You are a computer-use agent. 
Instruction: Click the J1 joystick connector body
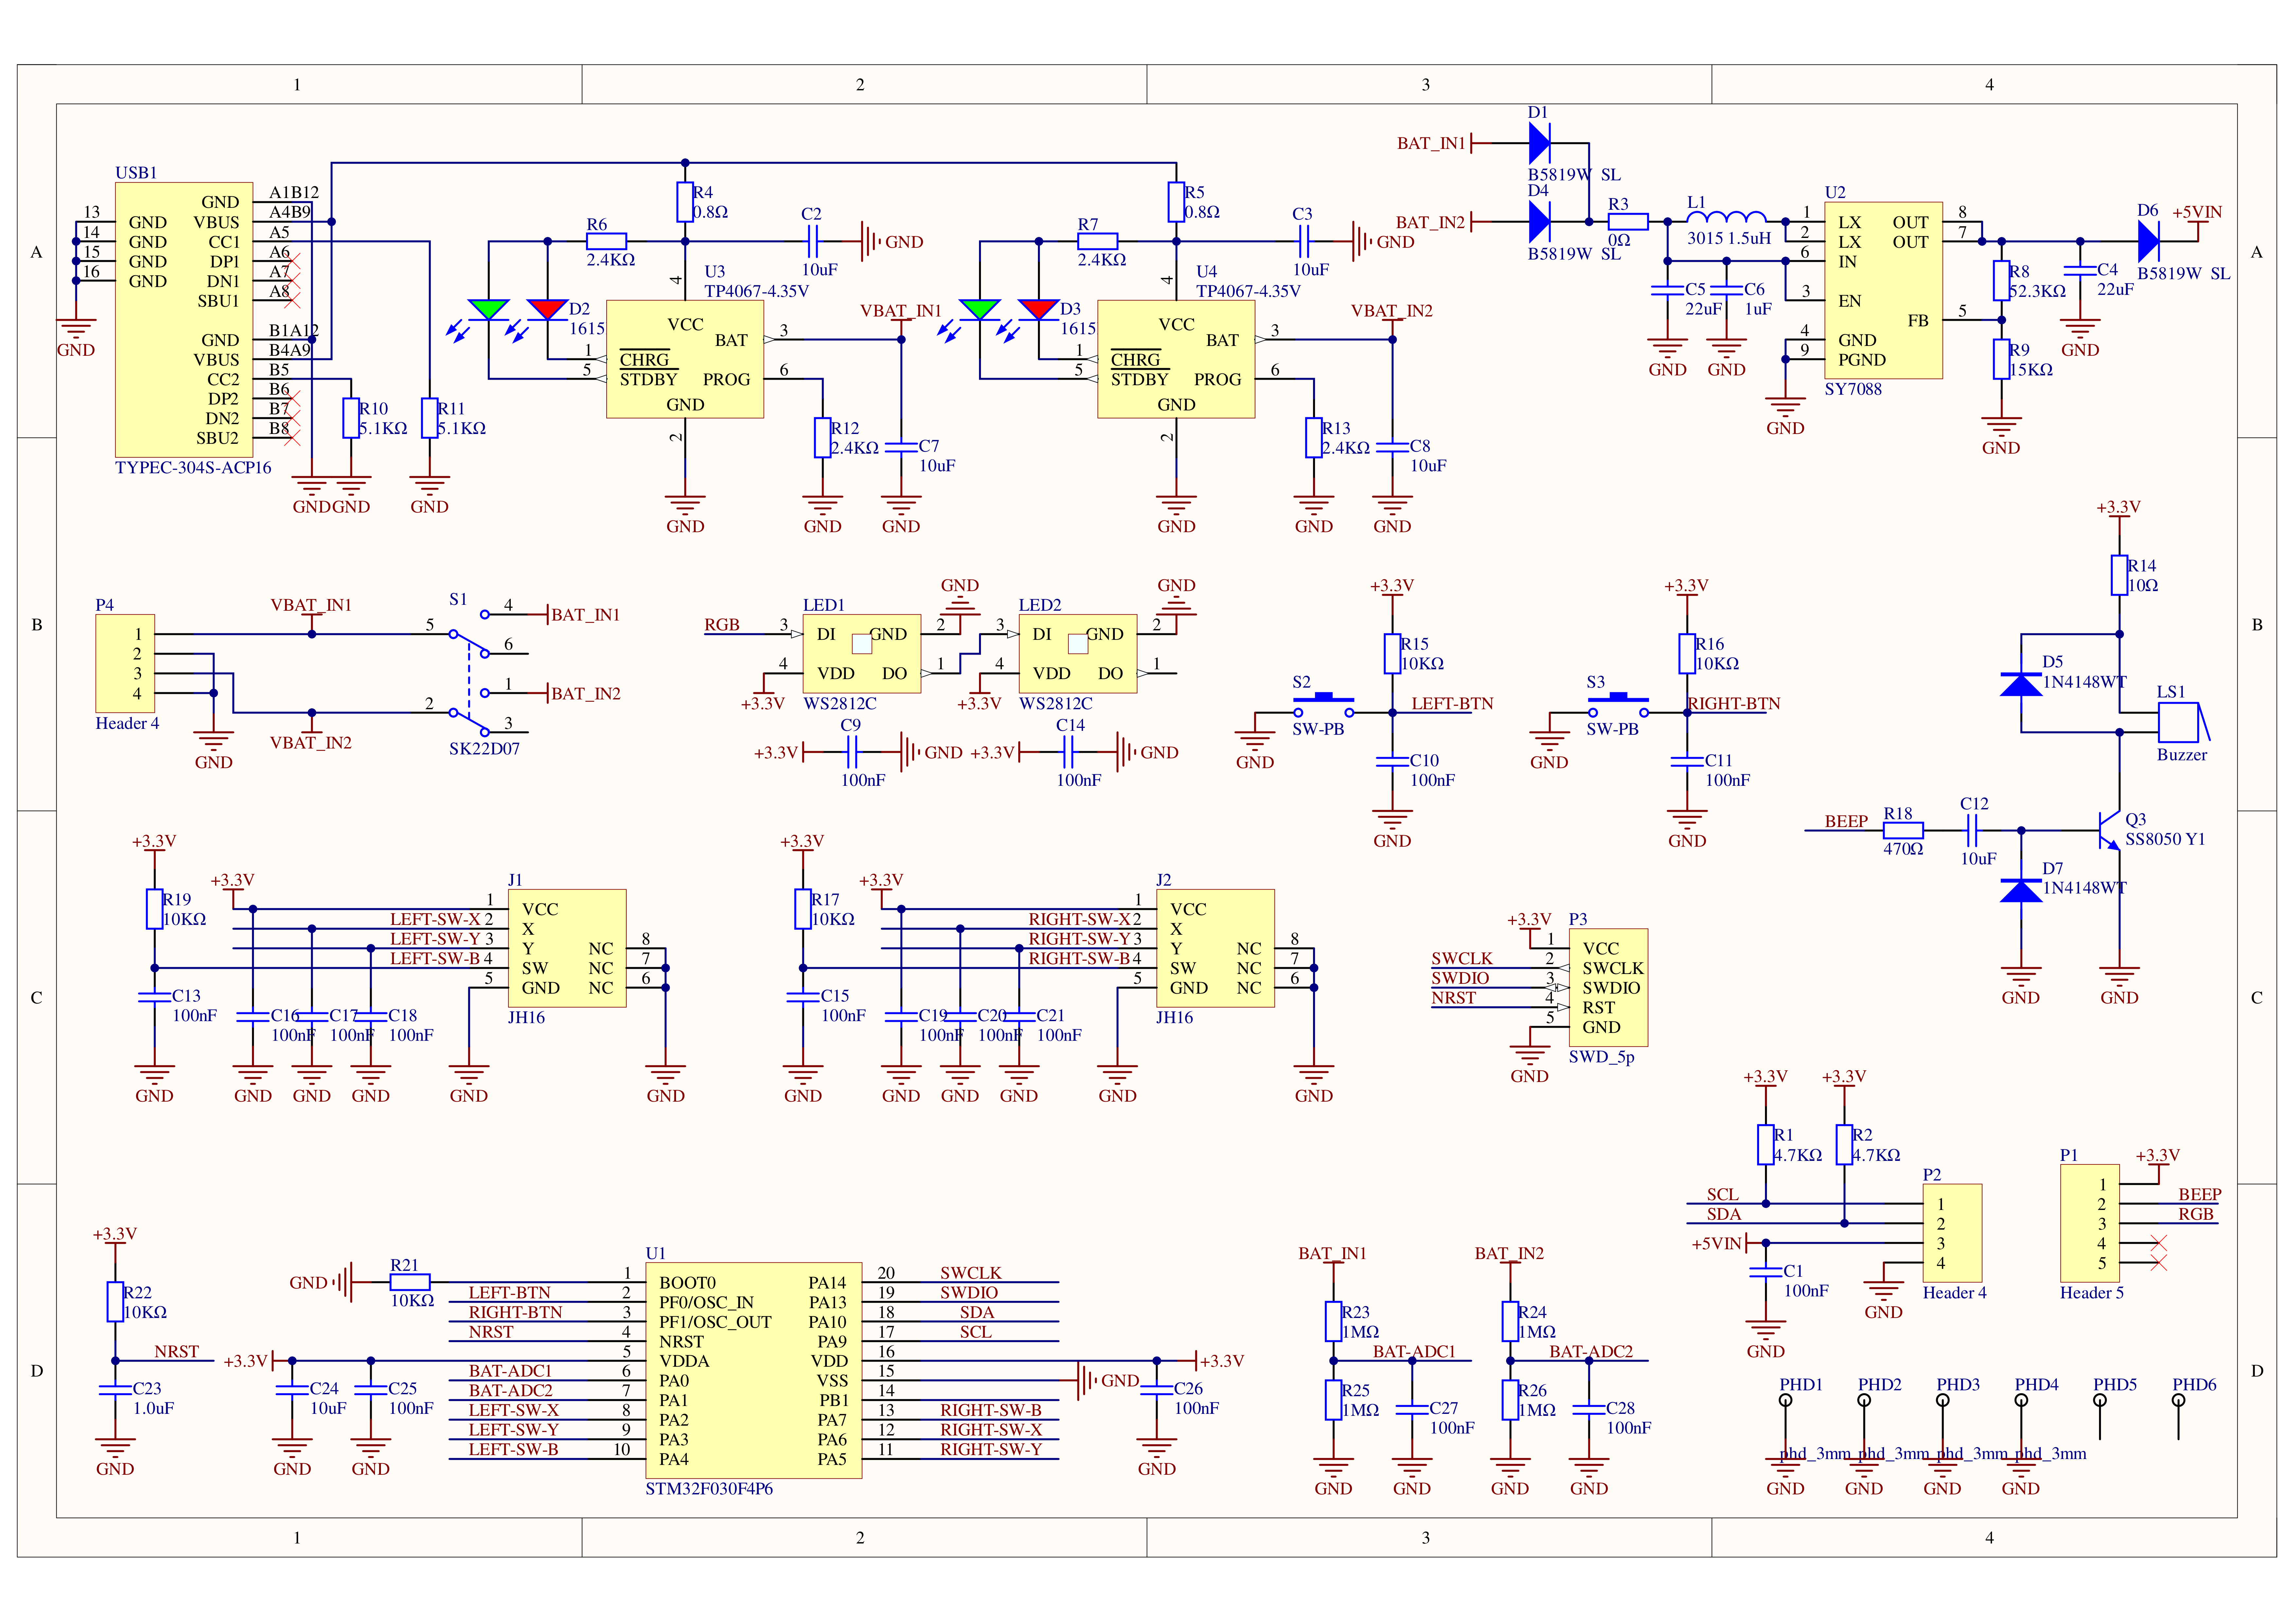[x=567, y=948]
